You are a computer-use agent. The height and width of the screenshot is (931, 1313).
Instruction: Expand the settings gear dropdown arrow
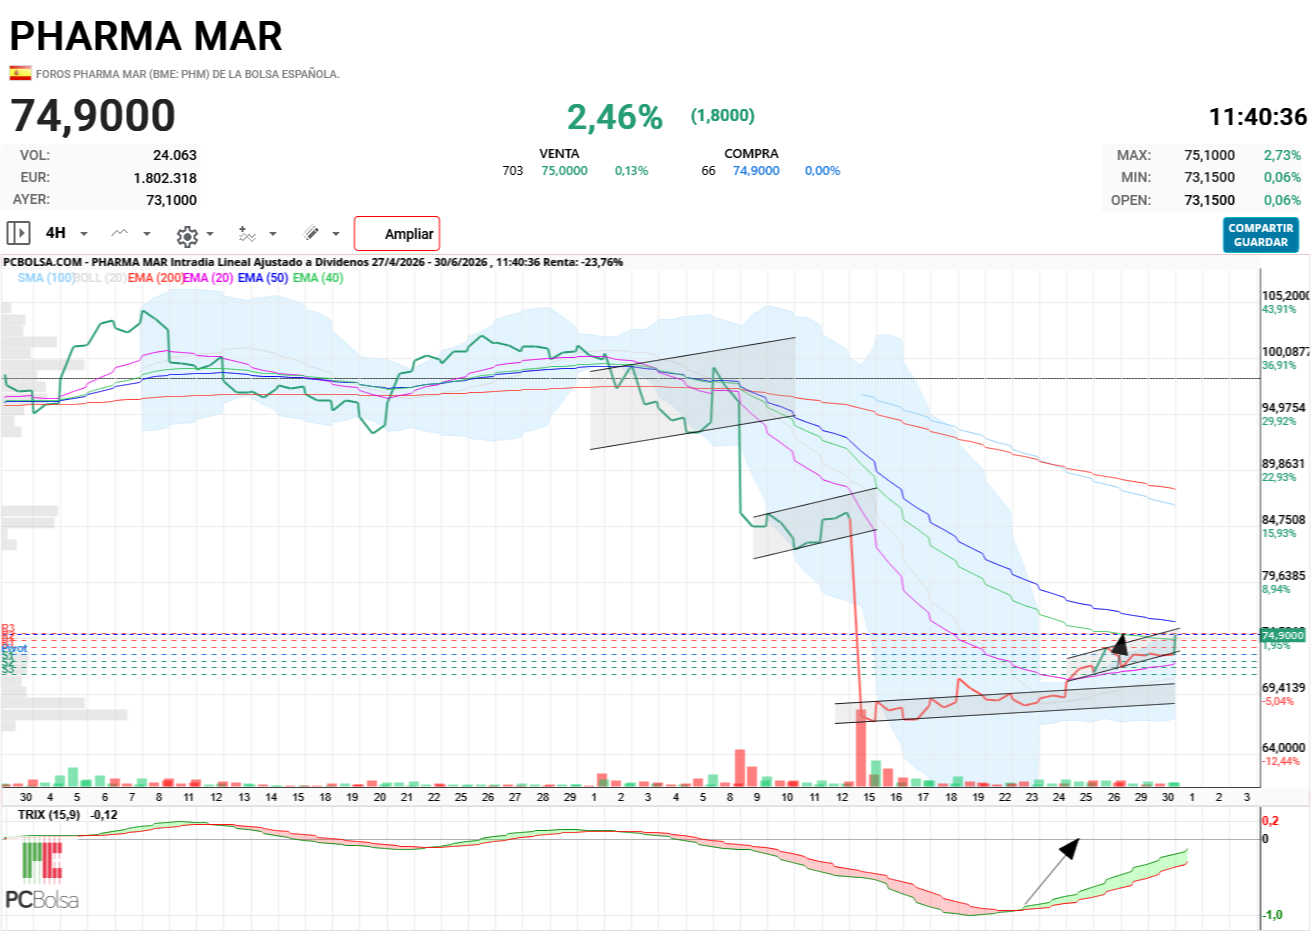tap(210, 235)
